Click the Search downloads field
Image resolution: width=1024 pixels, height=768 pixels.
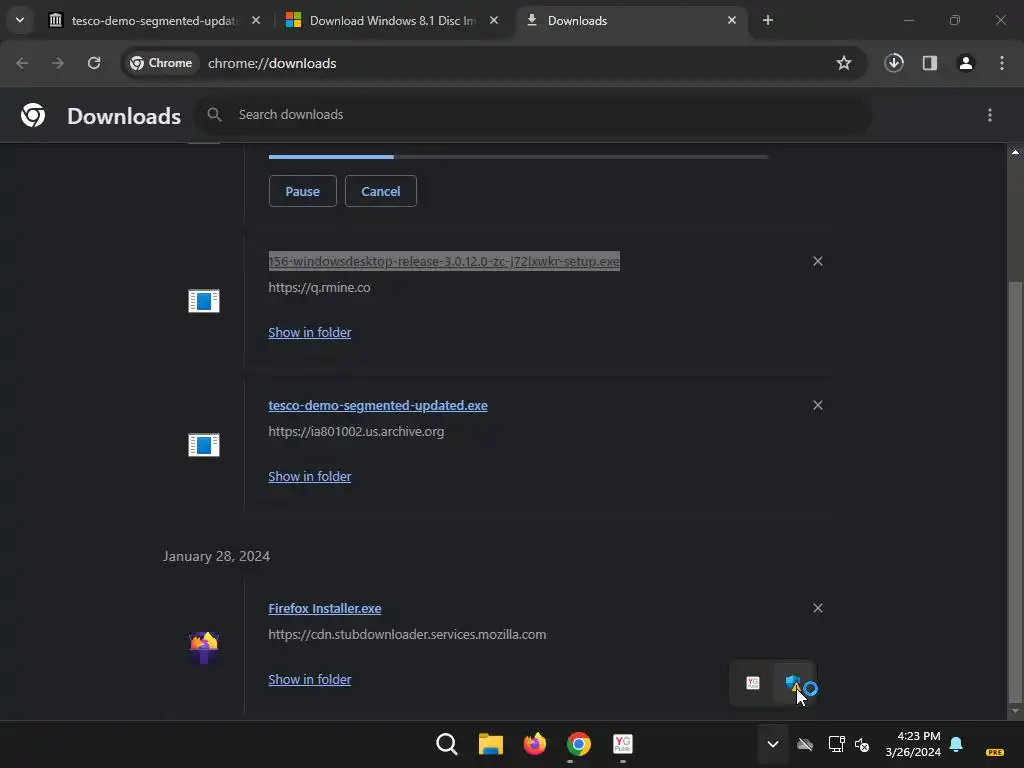pyautogui.click(x=534, y=114)
